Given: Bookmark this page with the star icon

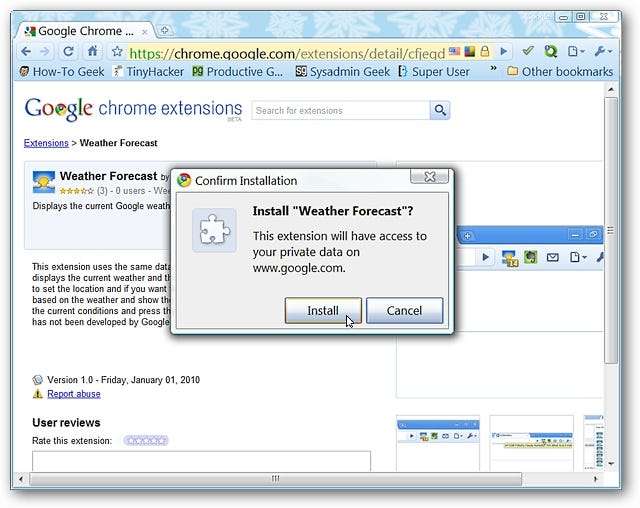Looking at the screenshot, I should pyautogui.click(x=117, y=51).
